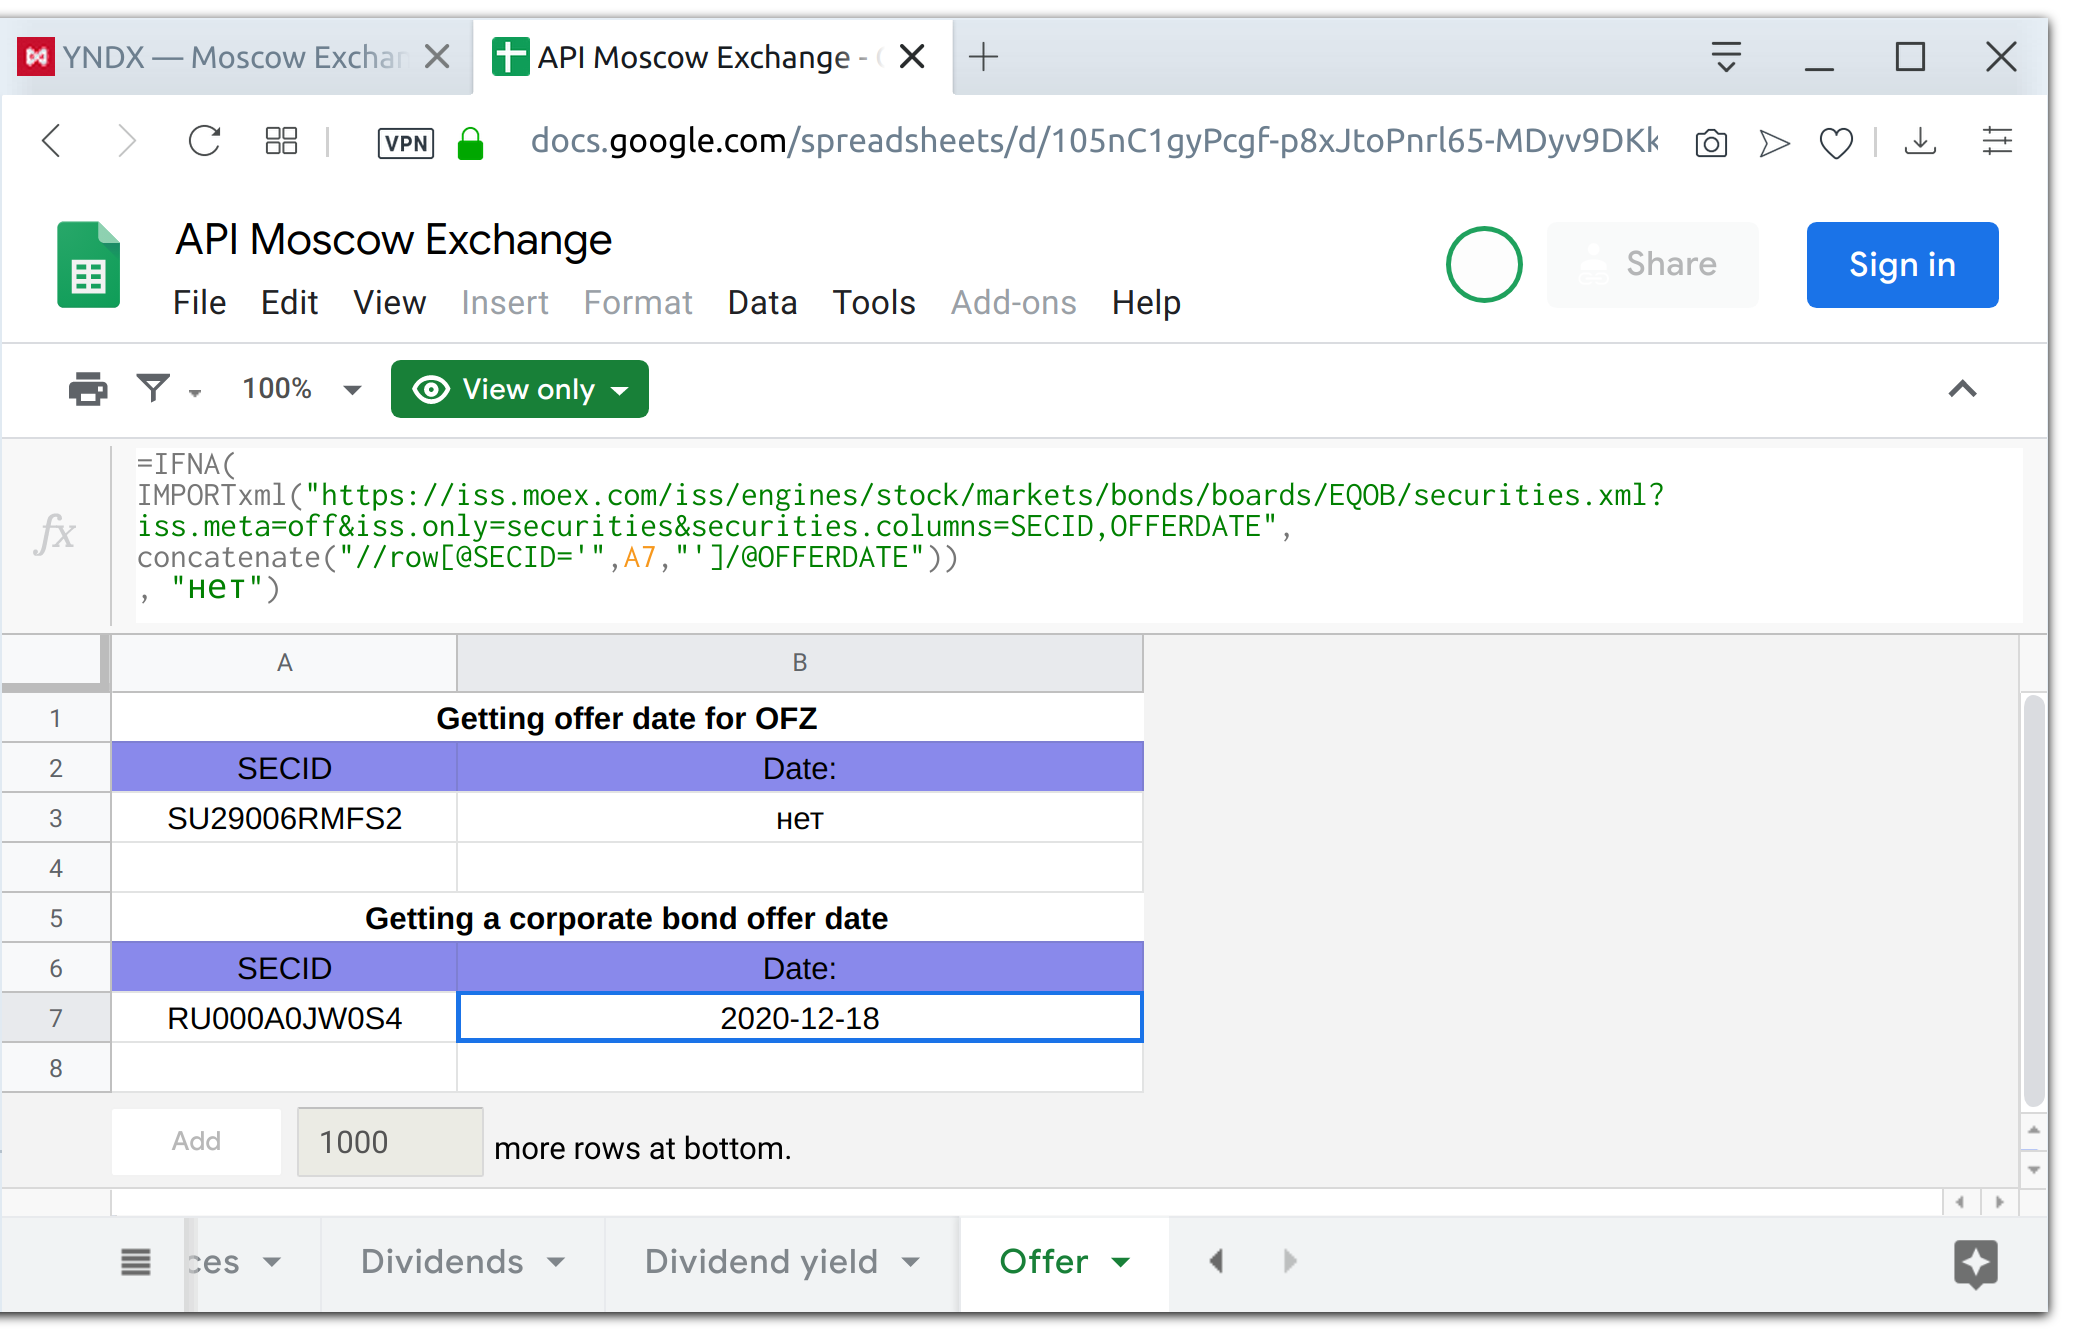
Task: Open the Add-ons menu
Action: [1013, 302]
